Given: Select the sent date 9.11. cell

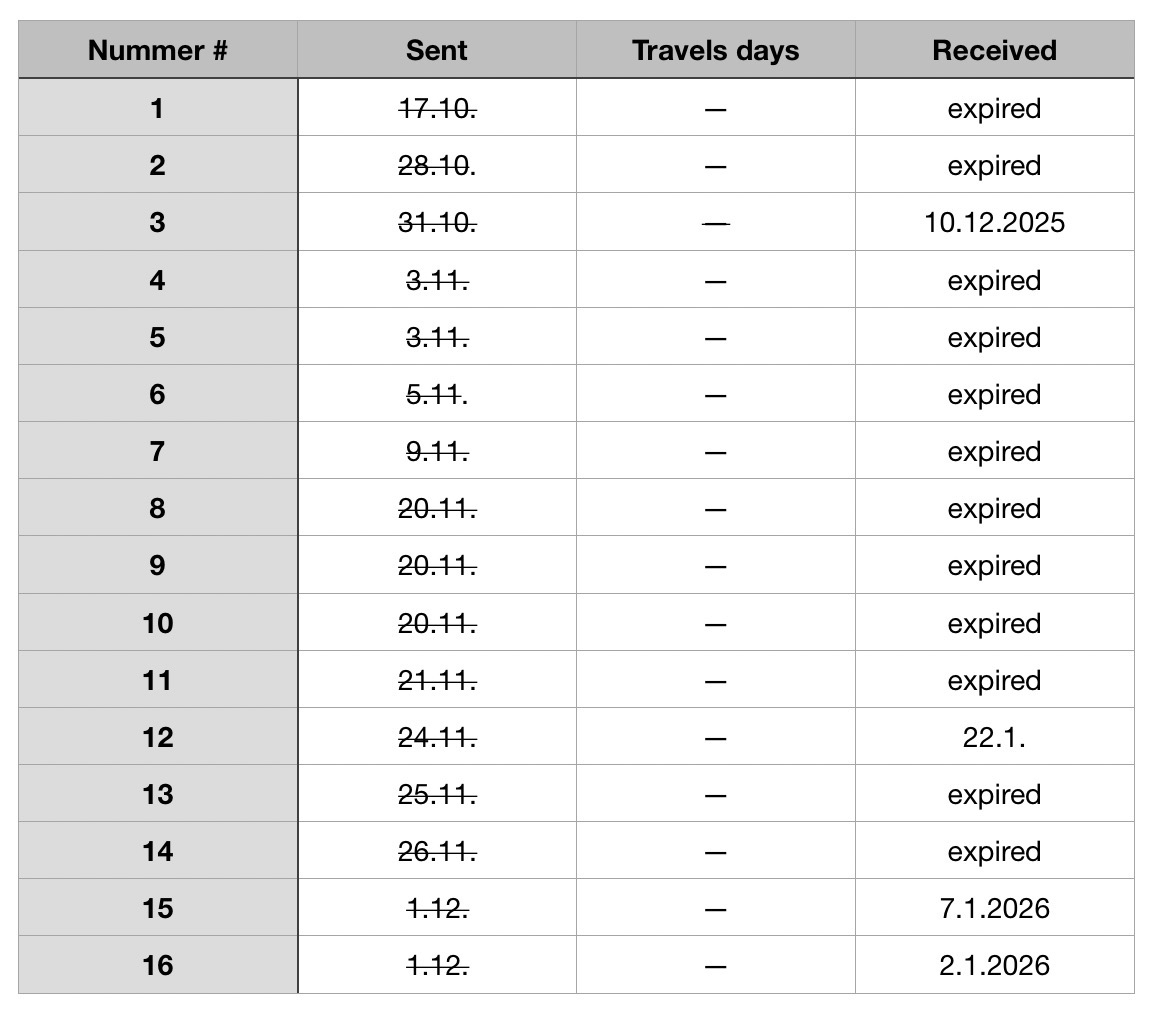Looking at the screenshot, I should 437,451.
